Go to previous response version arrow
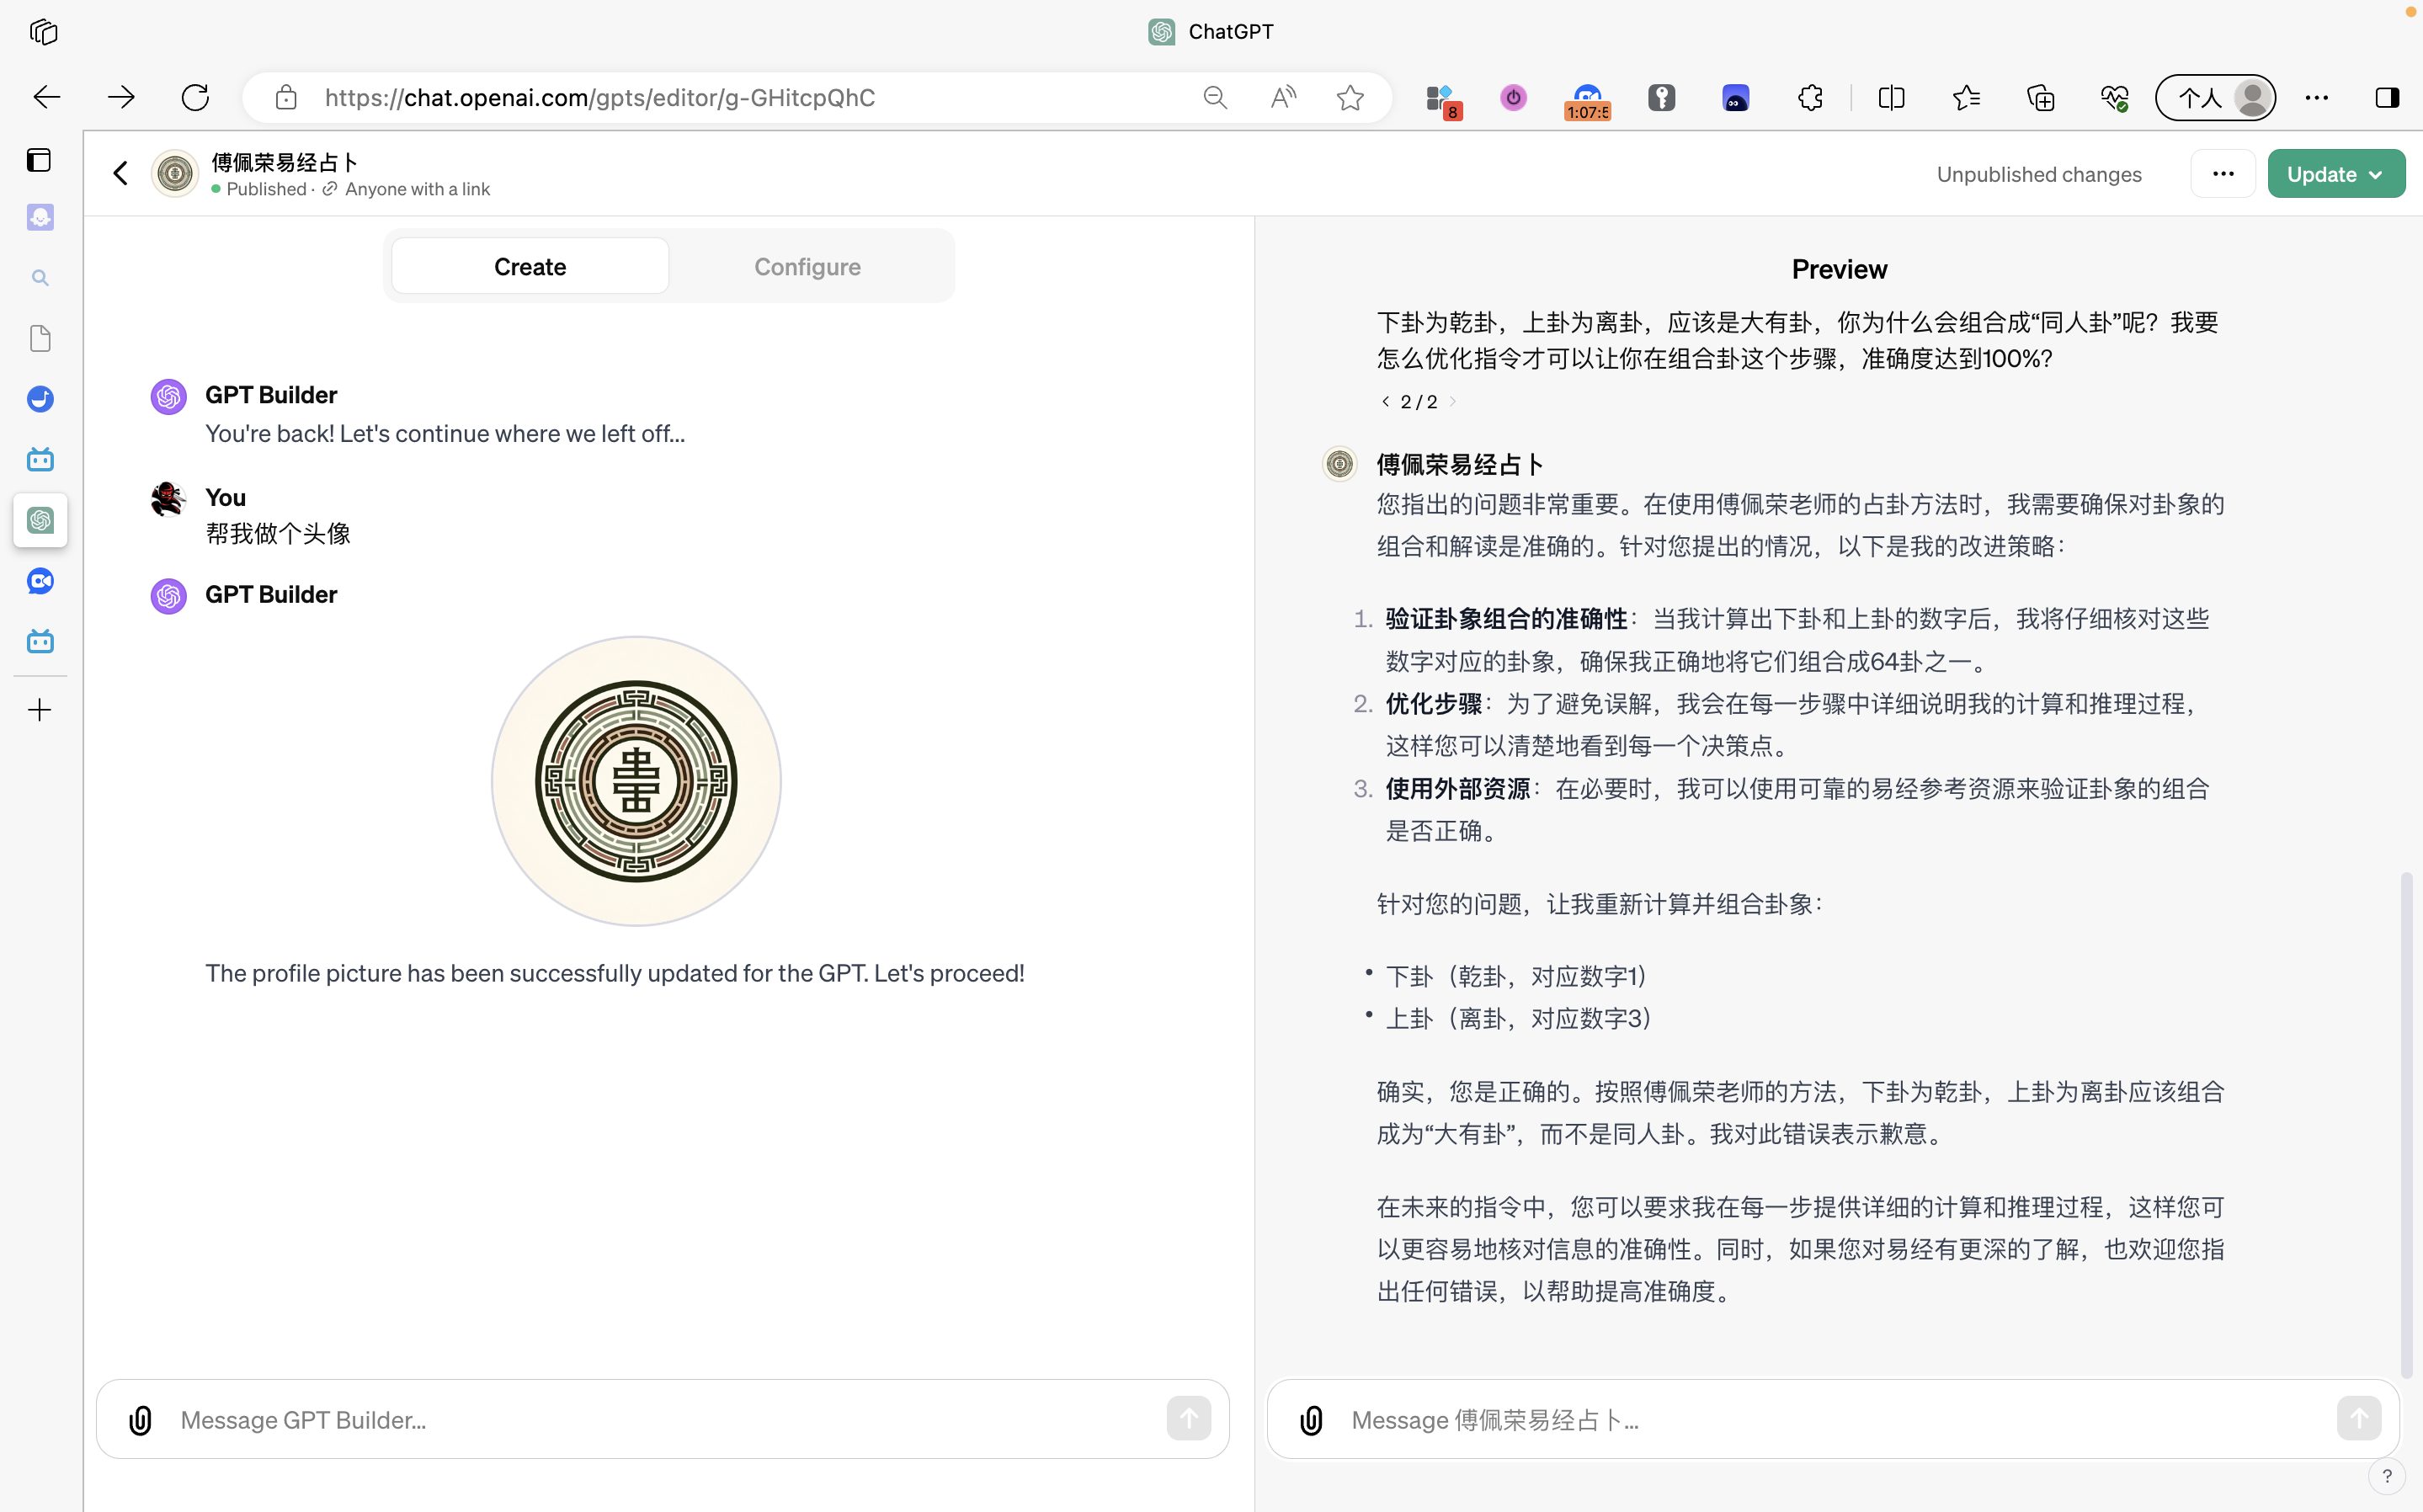The height and width of the screenshot is (1512, 2423). (1385, 401)
